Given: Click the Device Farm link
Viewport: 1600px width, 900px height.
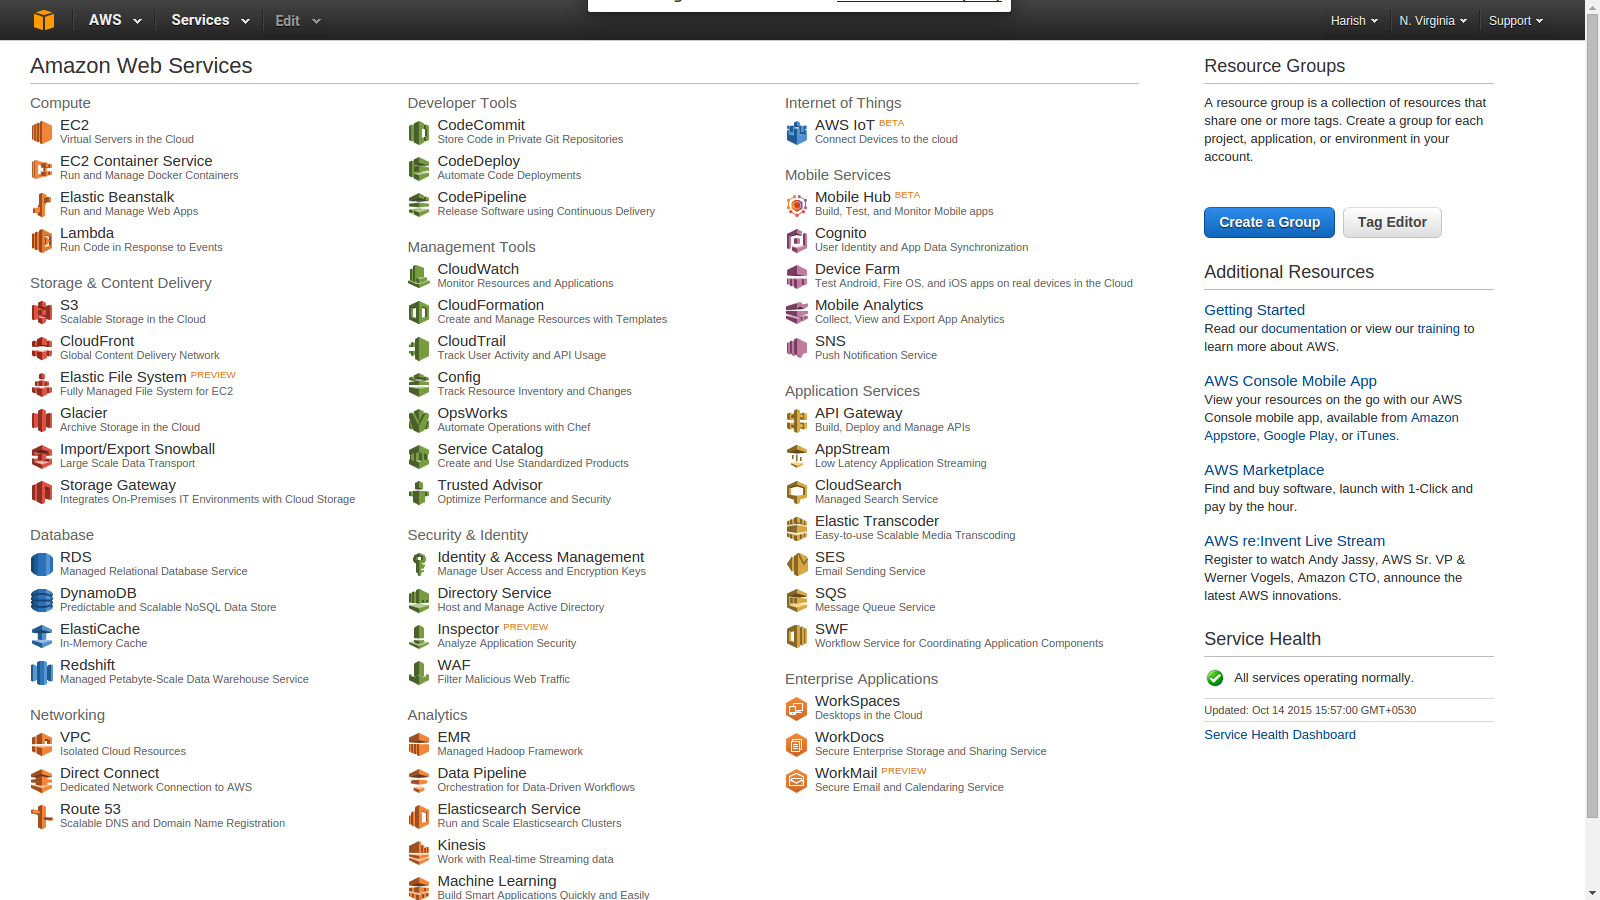Looking at the screenshot, I should 857,269.
